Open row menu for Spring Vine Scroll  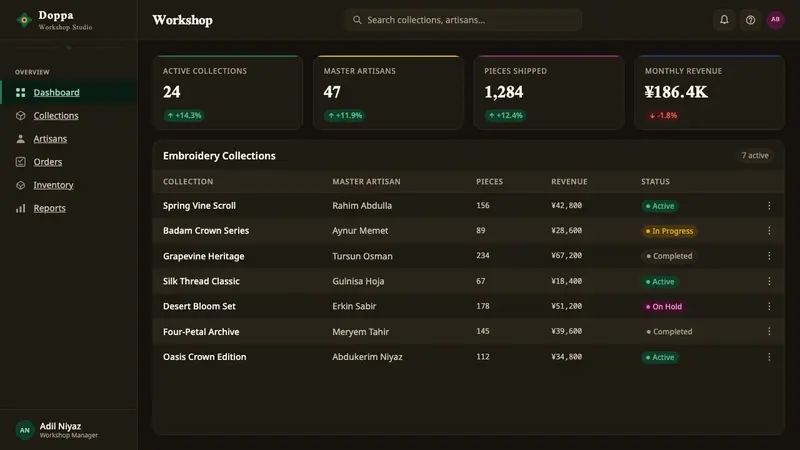769,206
